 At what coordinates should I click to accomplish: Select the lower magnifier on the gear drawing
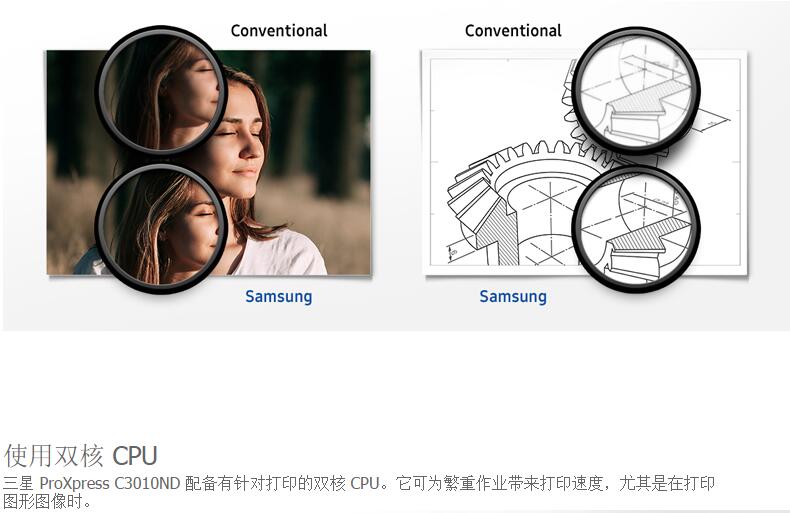(636, 229)
